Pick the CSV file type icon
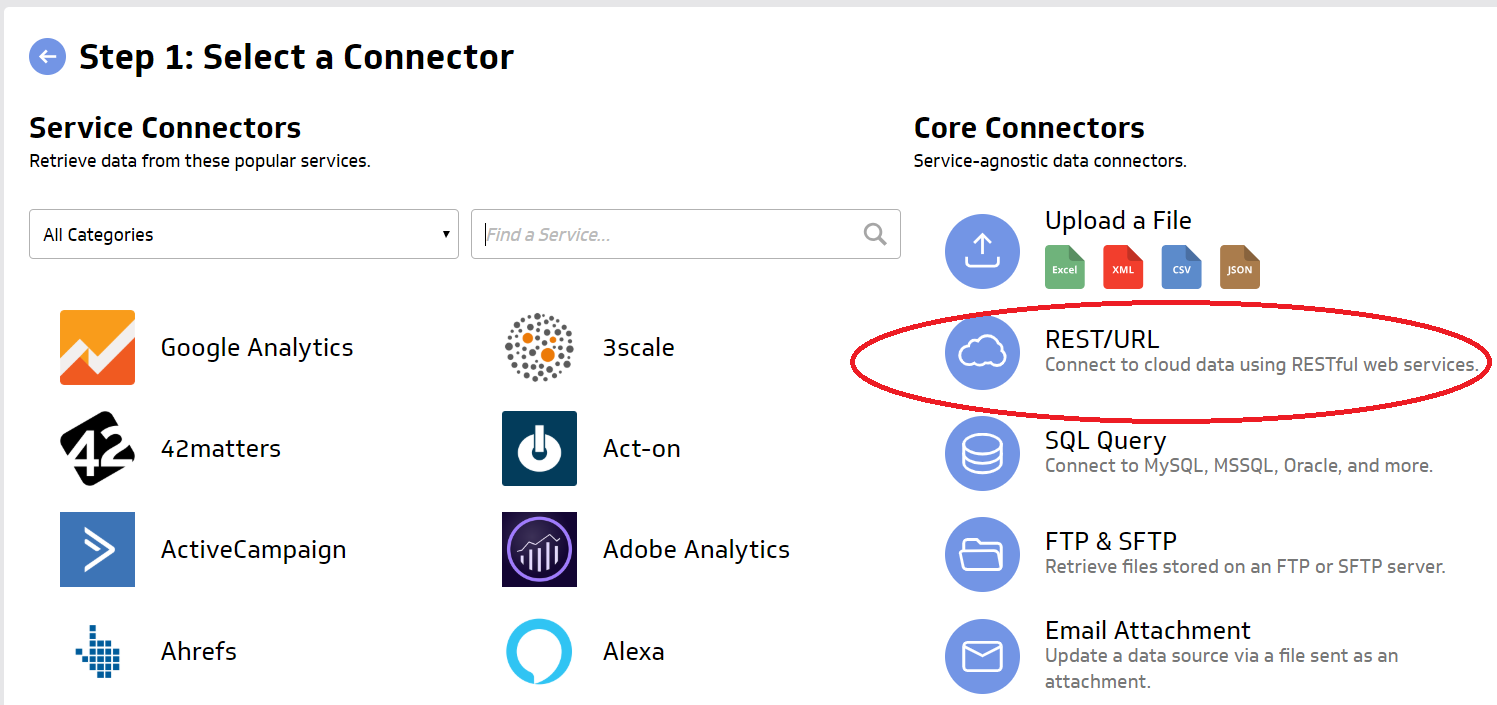The image size is (1497, 705). click(x=1181, y=267)
